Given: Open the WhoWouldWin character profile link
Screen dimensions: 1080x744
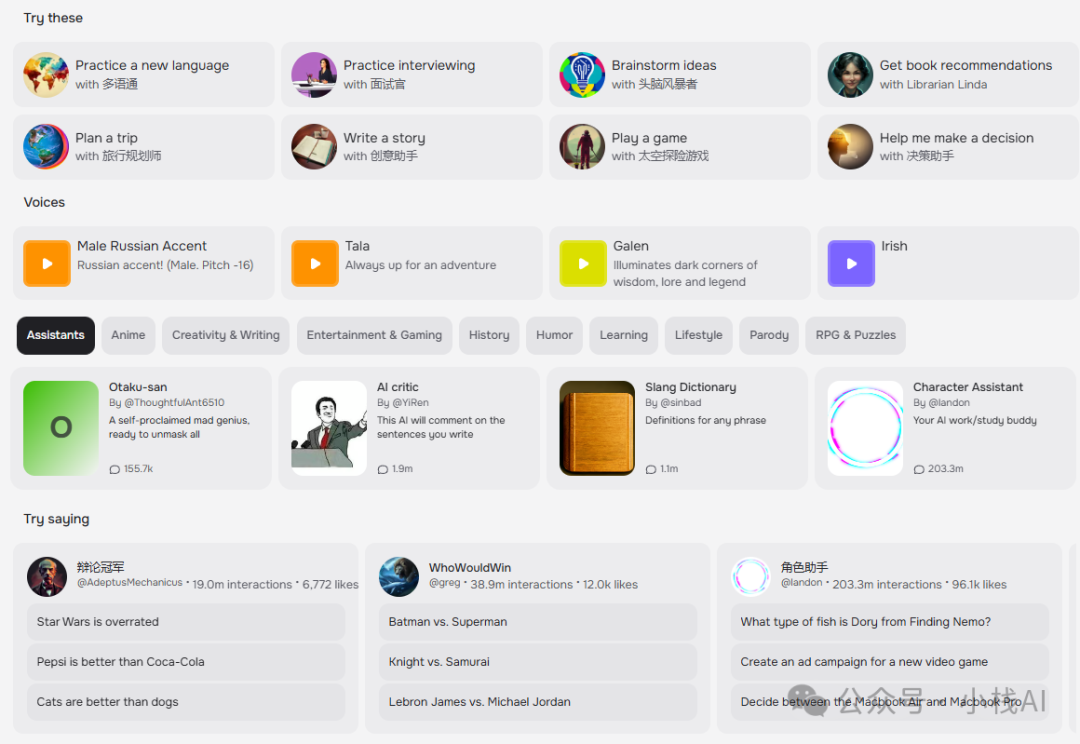Looking at the screenshot, I should pyautogui.click(x=470, y=568).
